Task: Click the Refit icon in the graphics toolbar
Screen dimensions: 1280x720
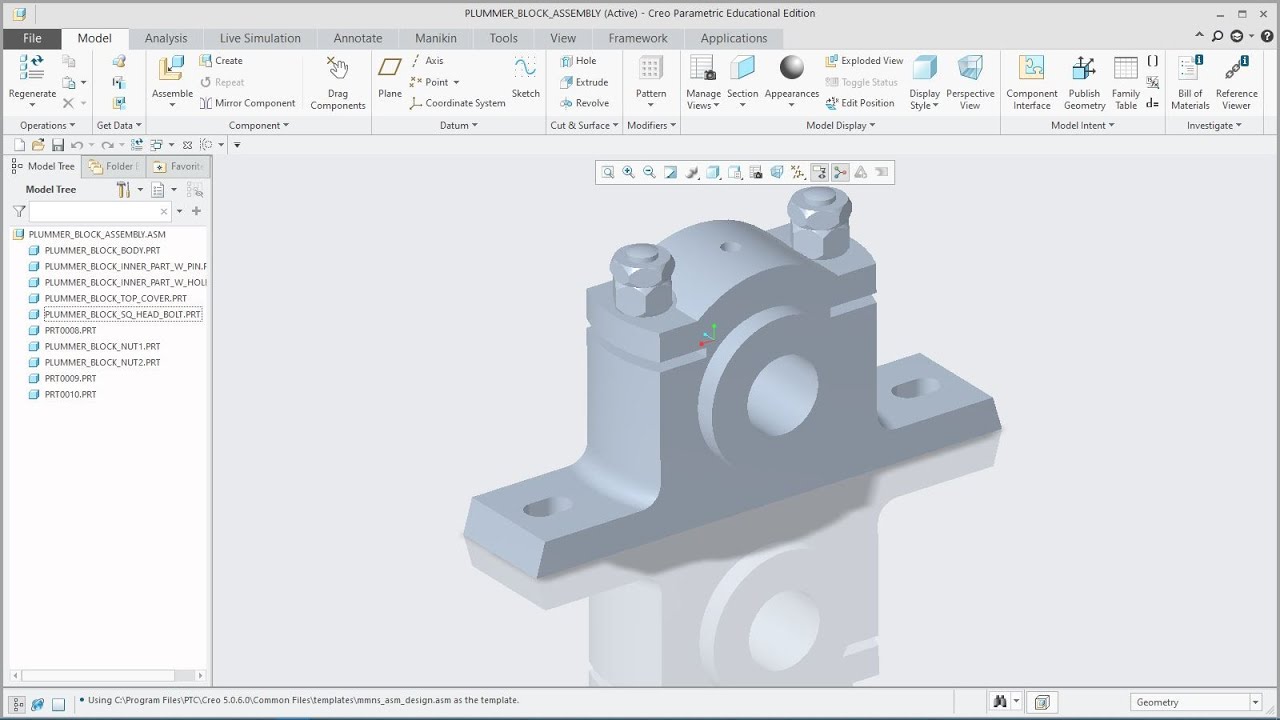Action: 607,172
